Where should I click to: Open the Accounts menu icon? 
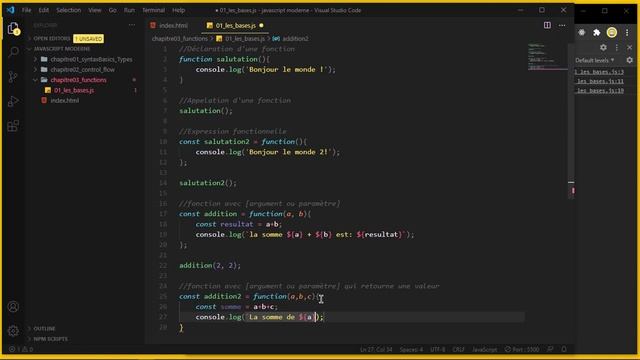click(x=13, y=307)
